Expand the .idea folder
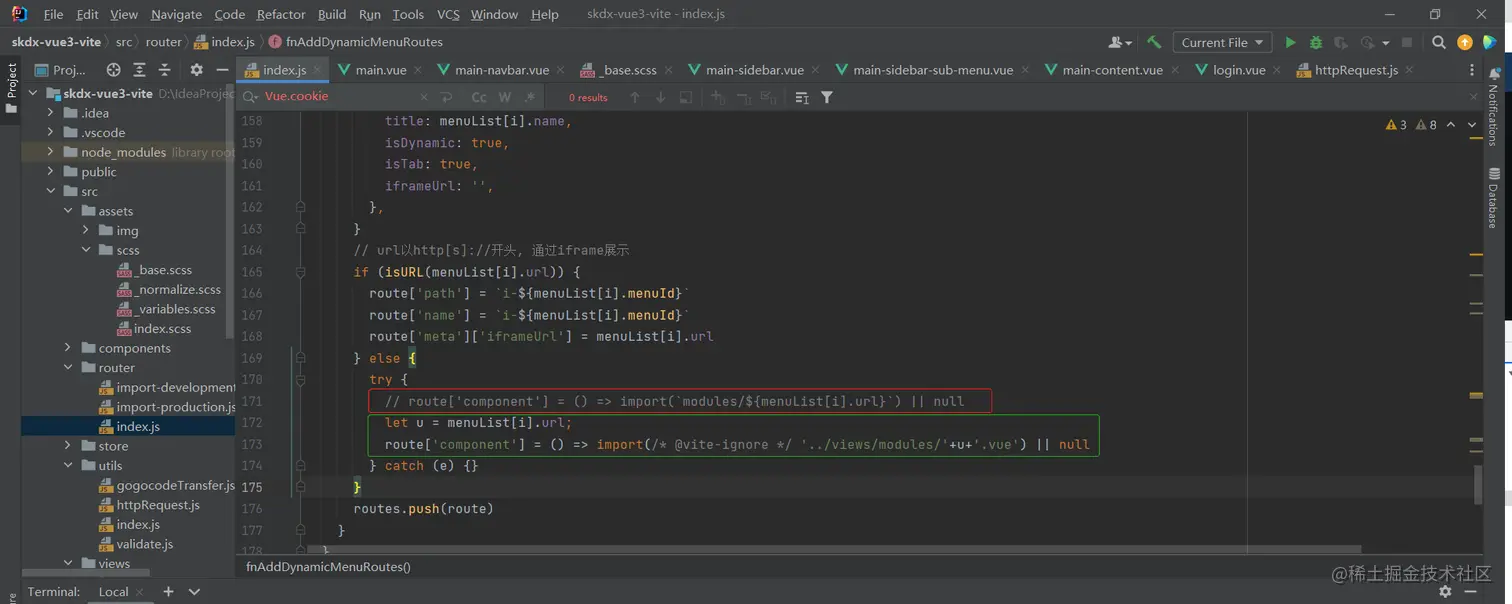This screenshot has width=1512, height=604. tap(51, 113)
